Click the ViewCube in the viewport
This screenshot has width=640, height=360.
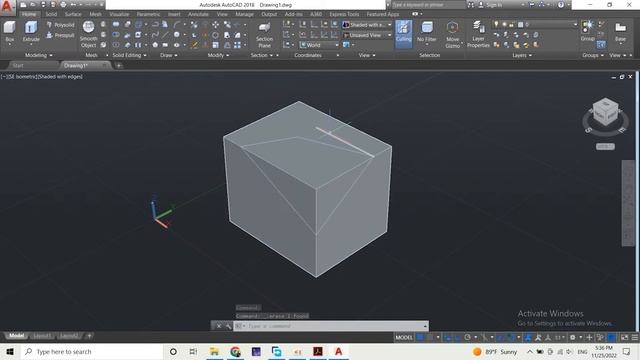(605, 112)
